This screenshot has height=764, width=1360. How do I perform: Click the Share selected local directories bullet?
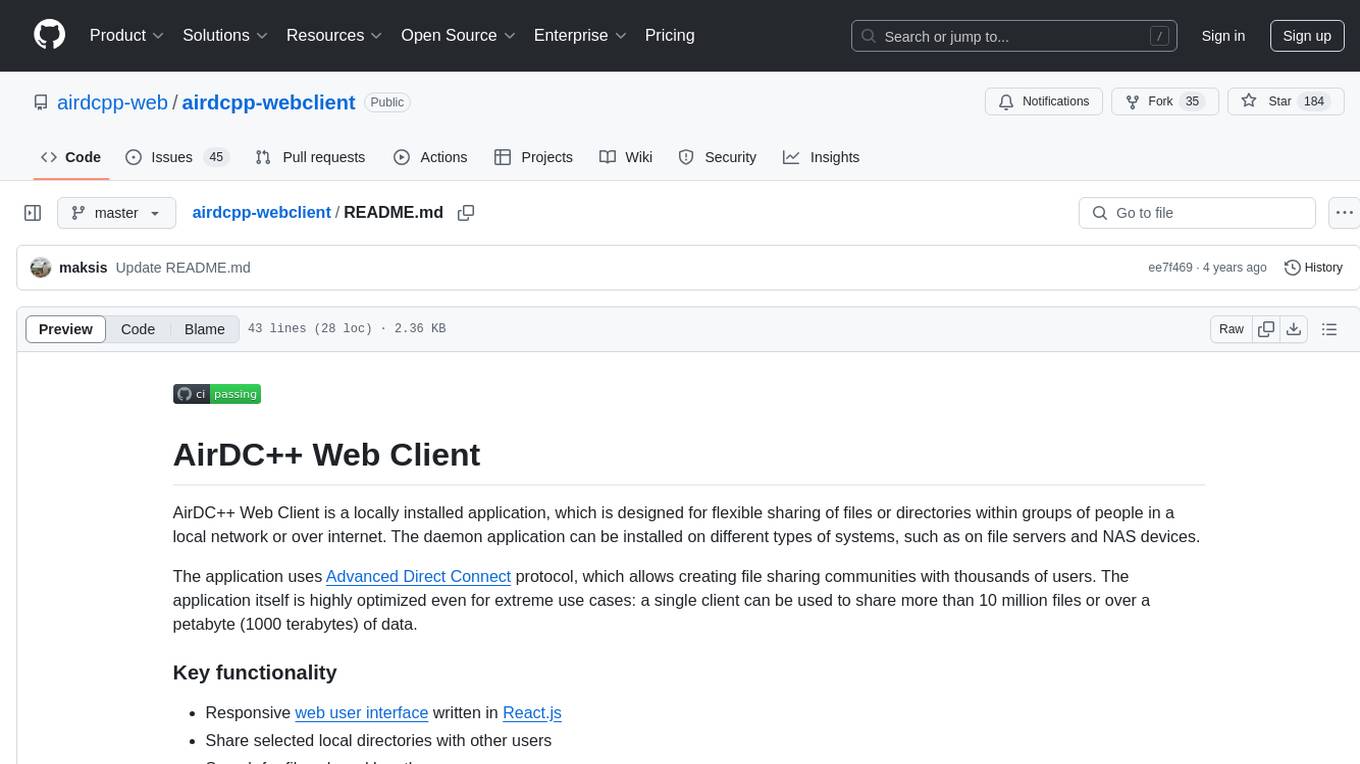point(378,740)
